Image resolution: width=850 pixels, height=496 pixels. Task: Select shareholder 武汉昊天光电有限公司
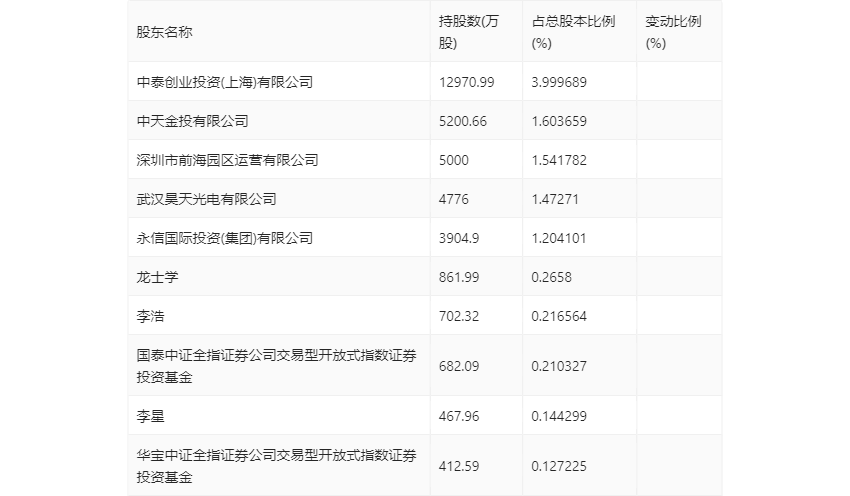click(206, 199)
